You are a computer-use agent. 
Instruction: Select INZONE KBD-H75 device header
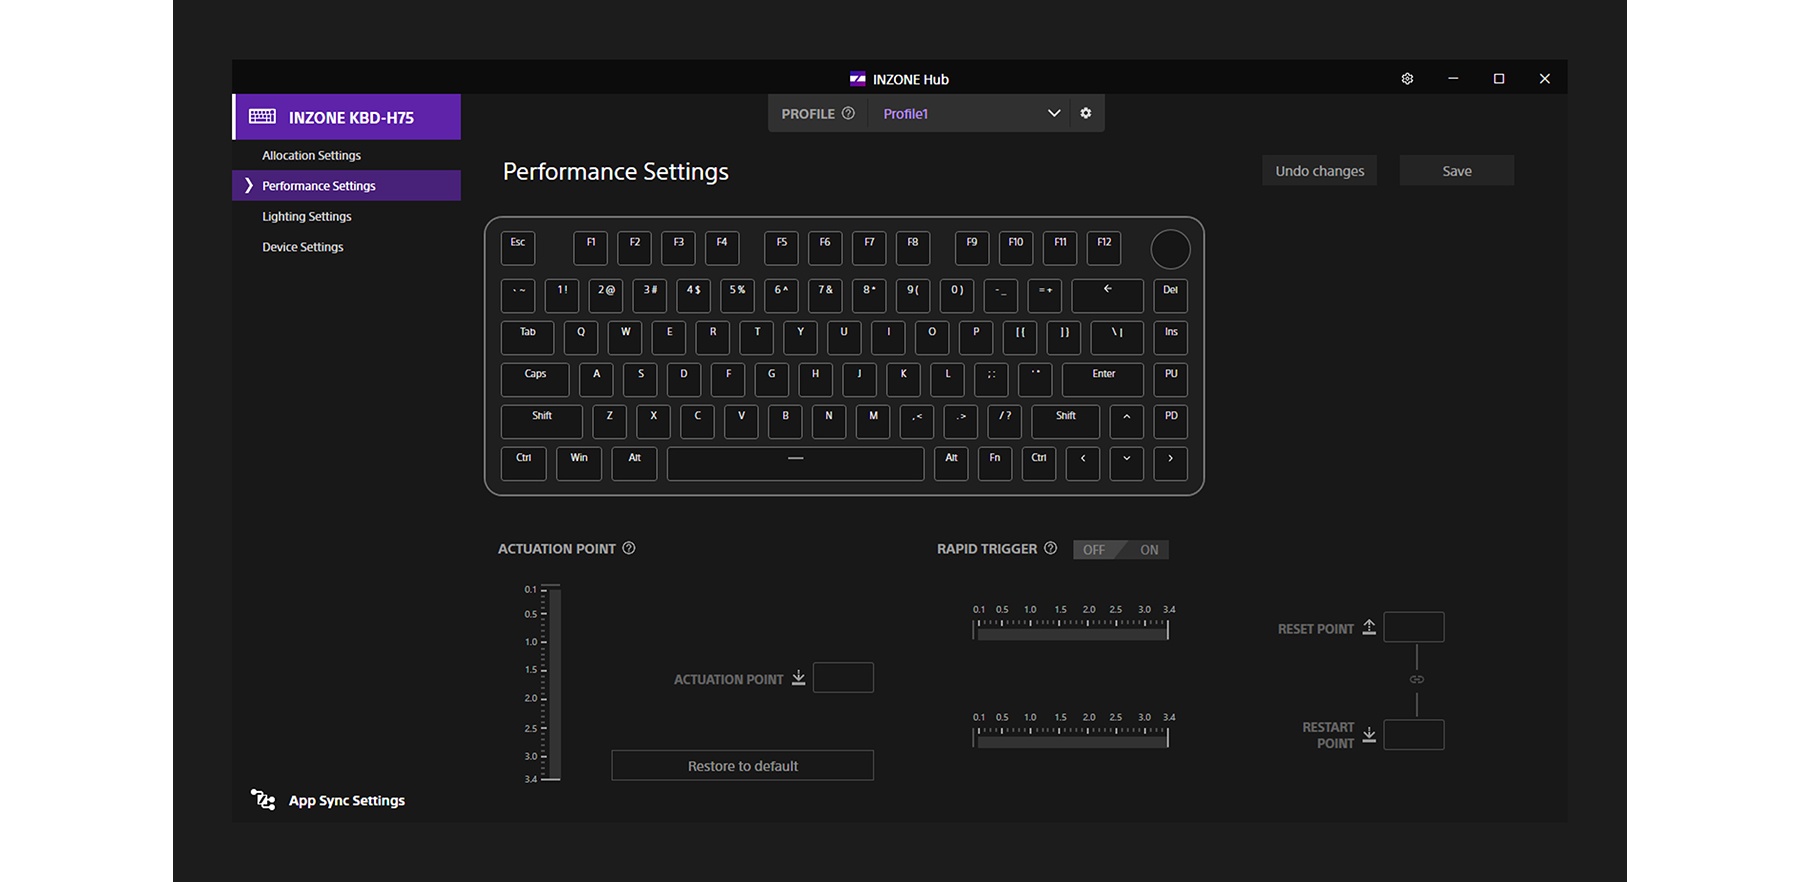[347, 117]
